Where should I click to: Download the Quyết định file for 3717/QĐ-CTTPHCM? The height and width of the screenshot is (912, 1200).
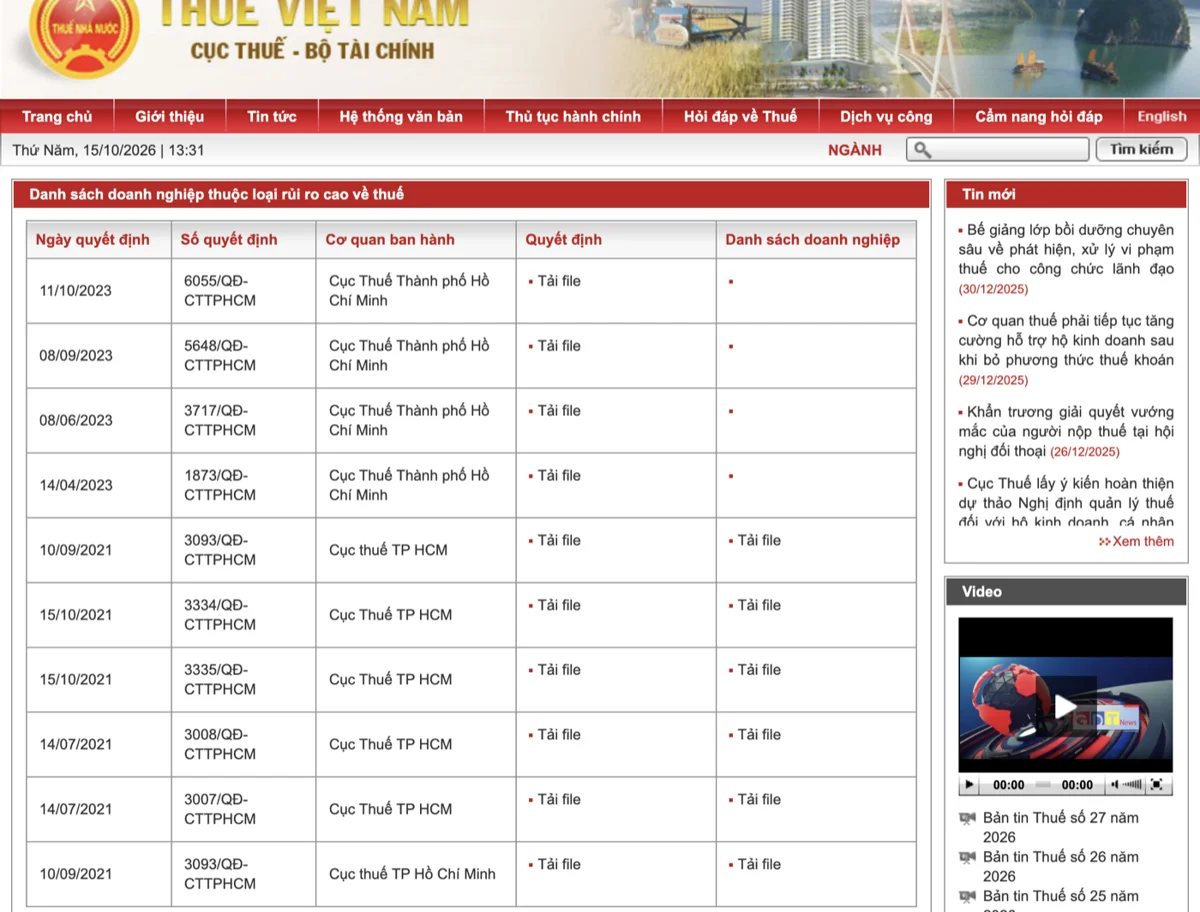click(558, 411)
